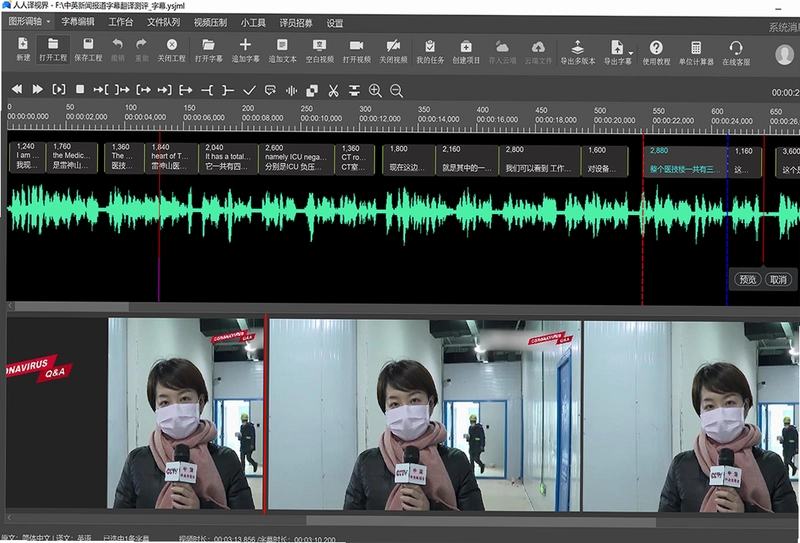Click the 创建项目 create project icon
Image resolution: width=800 pixels, height=543 pixels.
pyautogui.click(x=466, y=51)
